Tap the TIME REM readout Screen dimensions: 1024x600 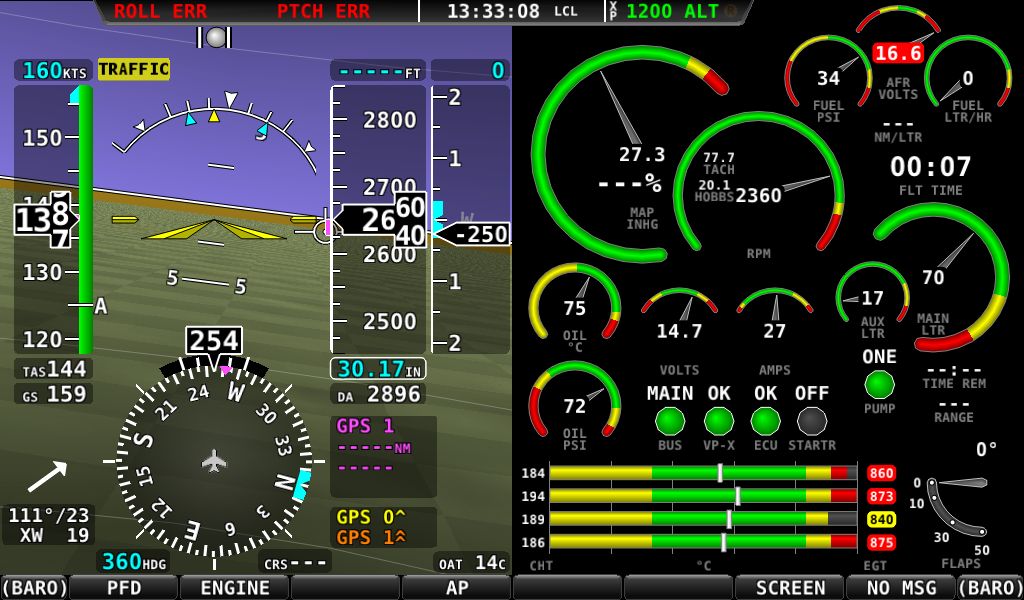pos(953,377)
